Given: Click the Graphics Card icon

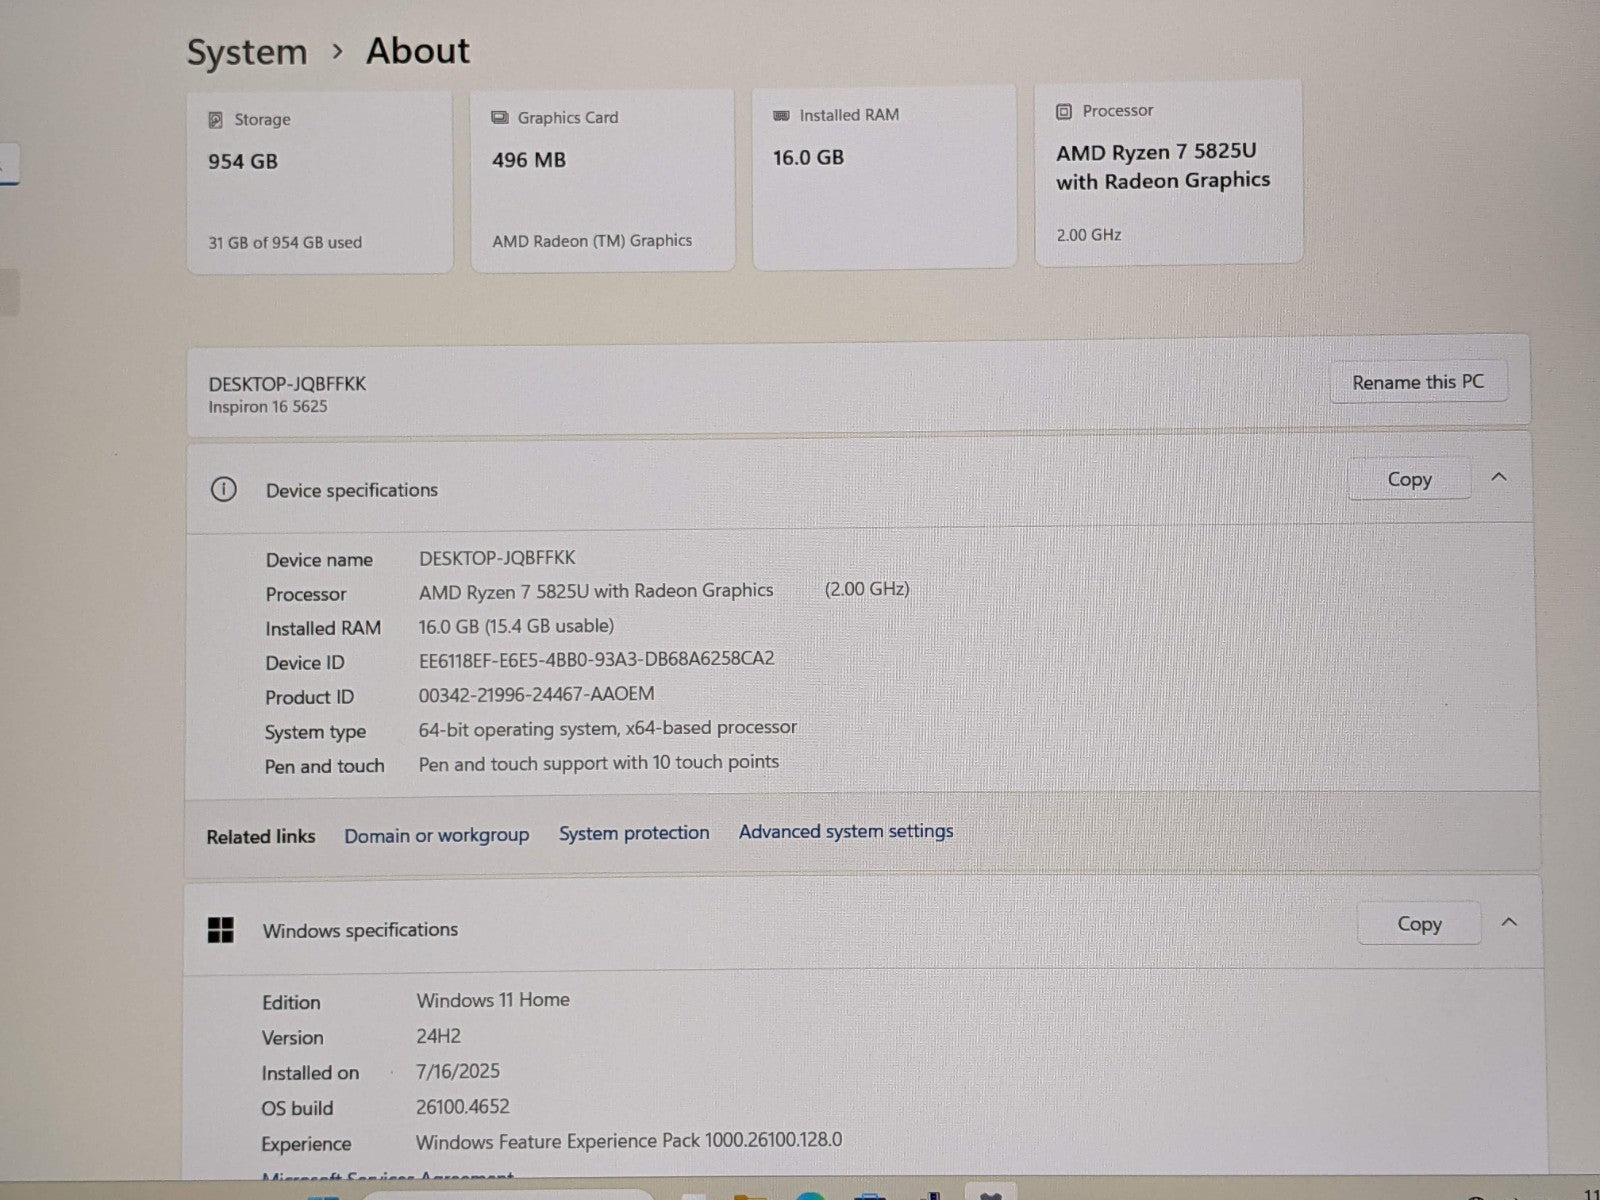Looking at the screenshot, I should coord(499,118).
